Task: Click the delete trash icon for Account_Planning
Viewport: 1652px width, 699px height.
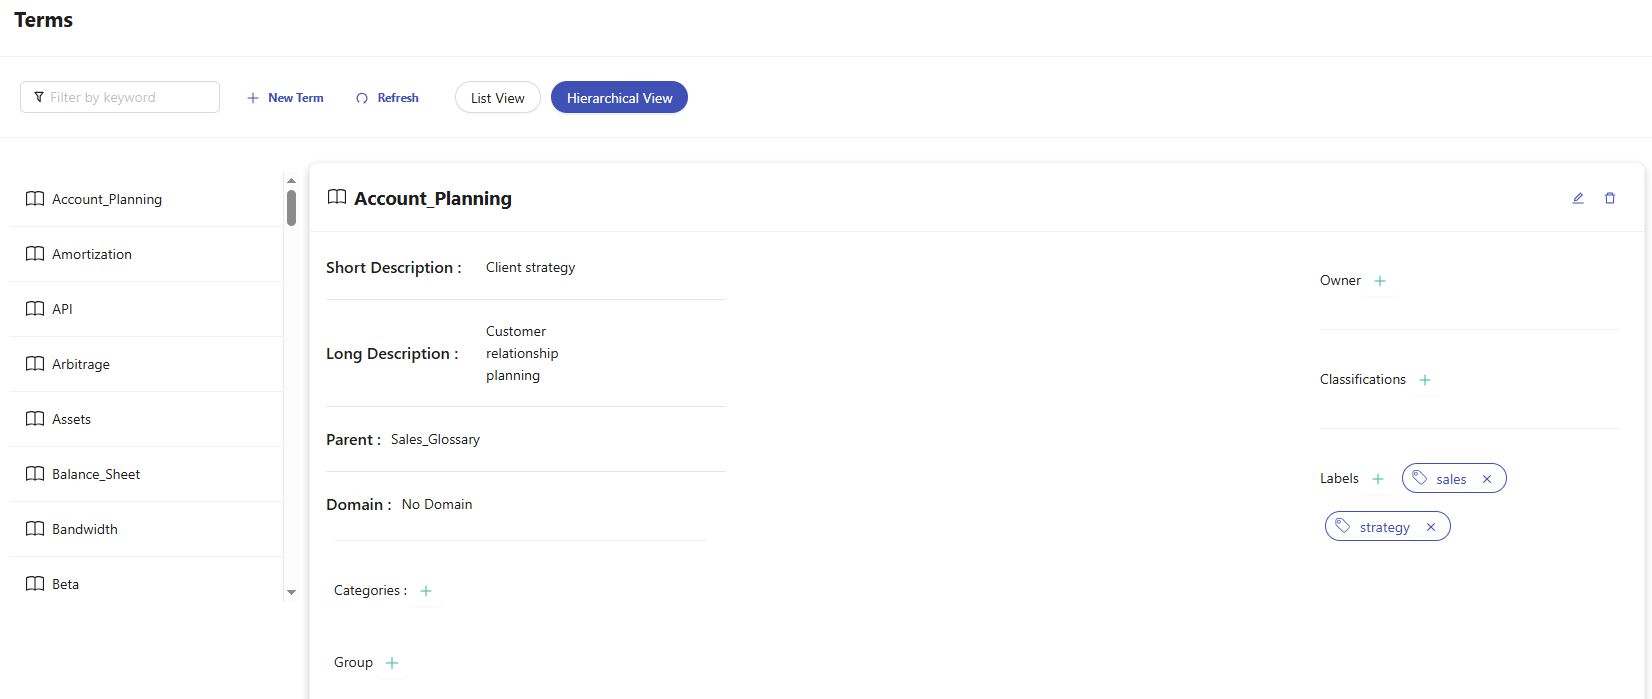Action: [x=1610, y=198]
